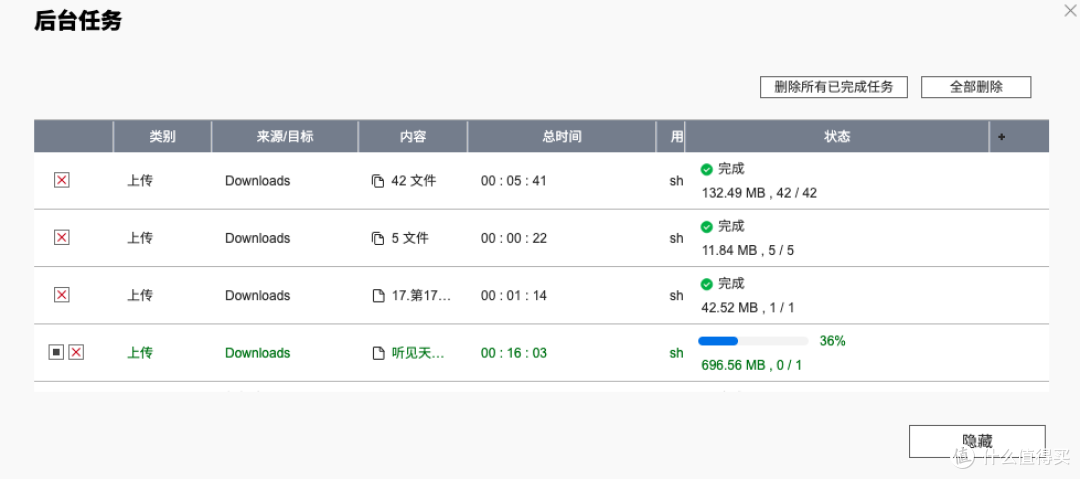The width and height of the screenshot is (1080, 479).
Task: Click the file icon beside 17.第17…
Action: coord(377,296)
